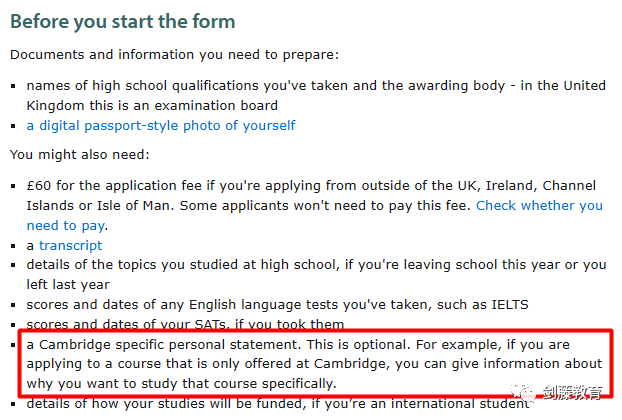Screen dimensions: 622x420
Task: Click the "Documents and information you need to prepare" line
Action: (x=175, y=55)
